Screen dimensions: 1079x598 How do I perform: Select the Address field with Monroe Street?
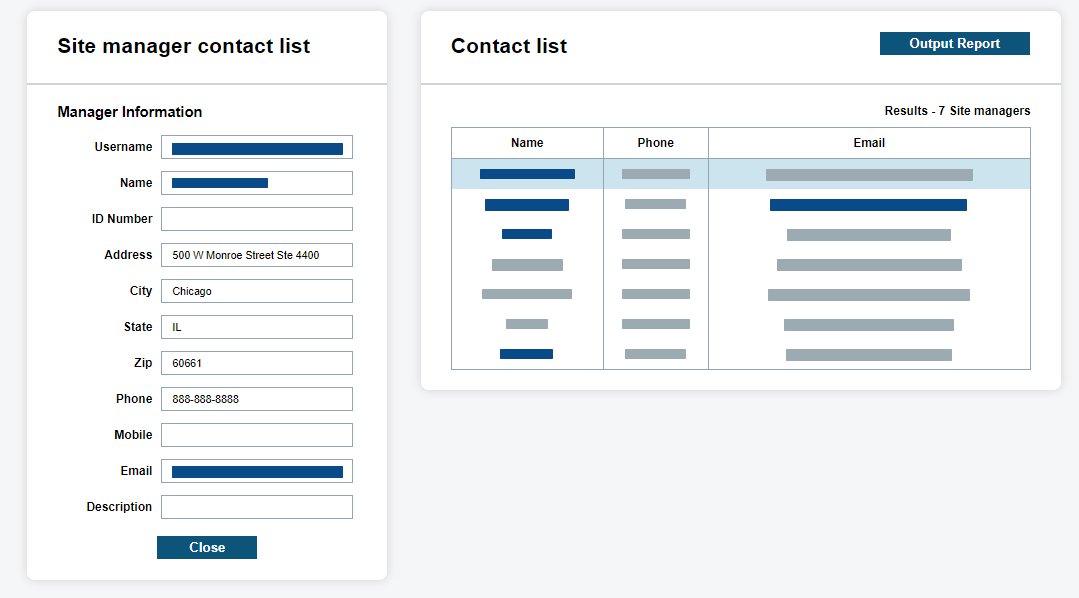[257, 255]
